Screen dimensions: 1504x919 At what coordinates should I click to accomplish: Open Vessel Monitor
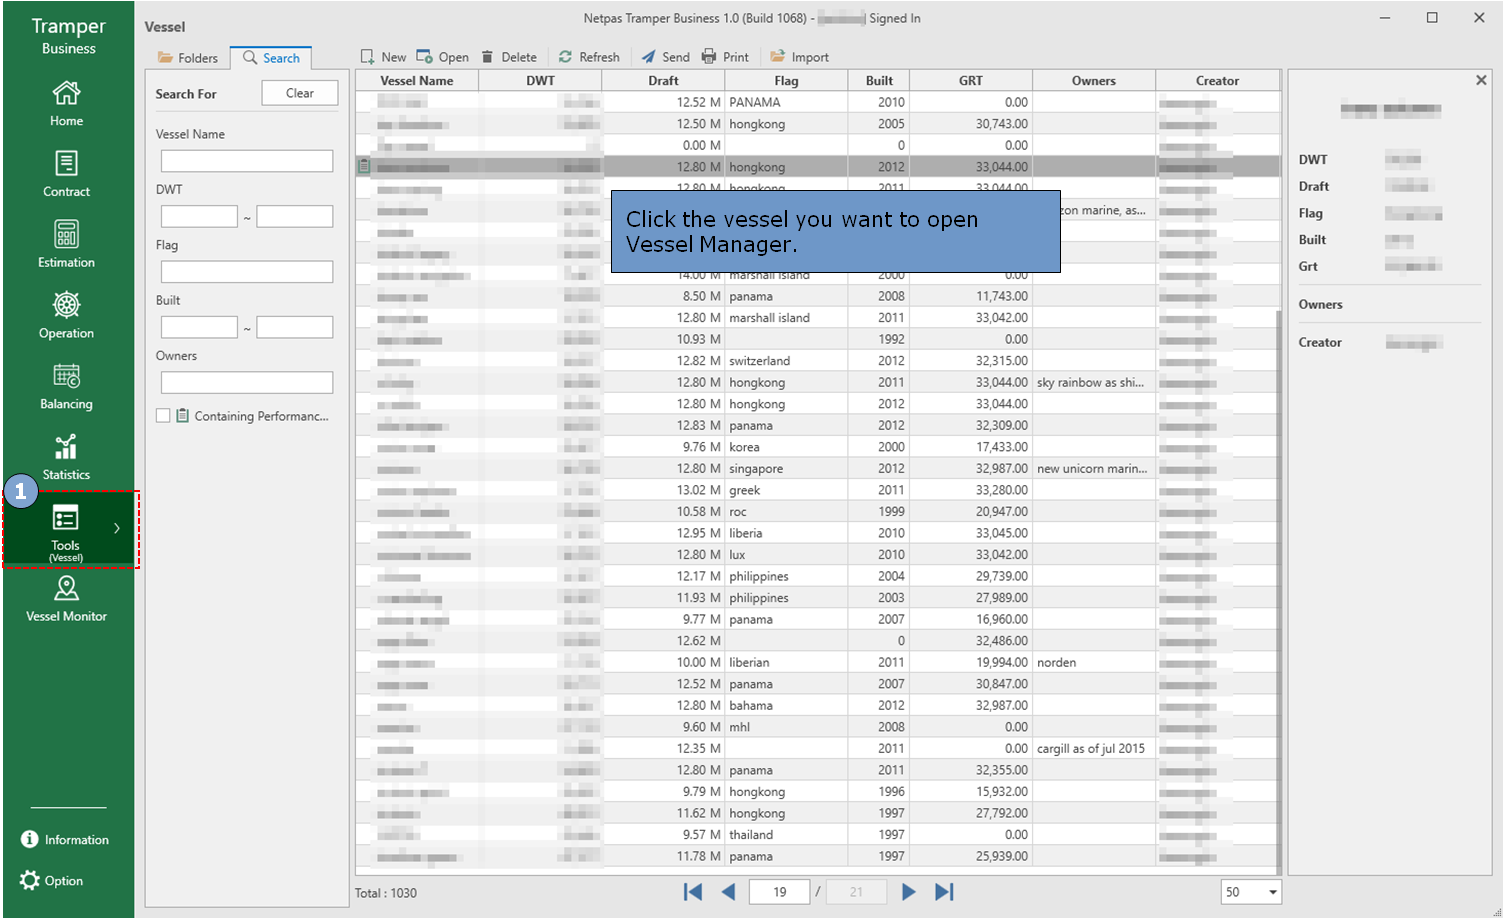[x=67, y=600]
